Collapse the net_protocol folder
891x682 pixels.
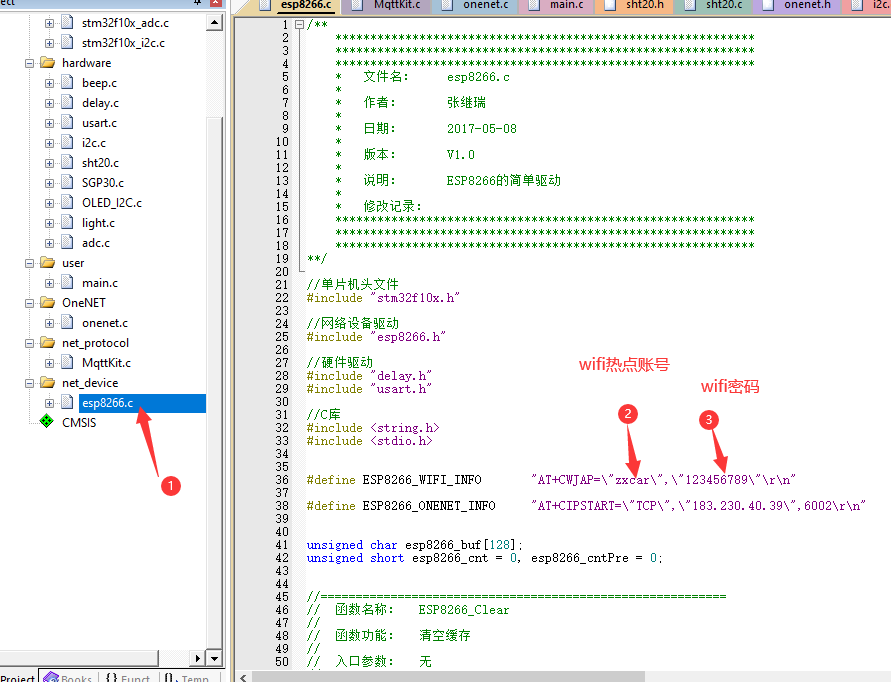(x=30, y=343)
